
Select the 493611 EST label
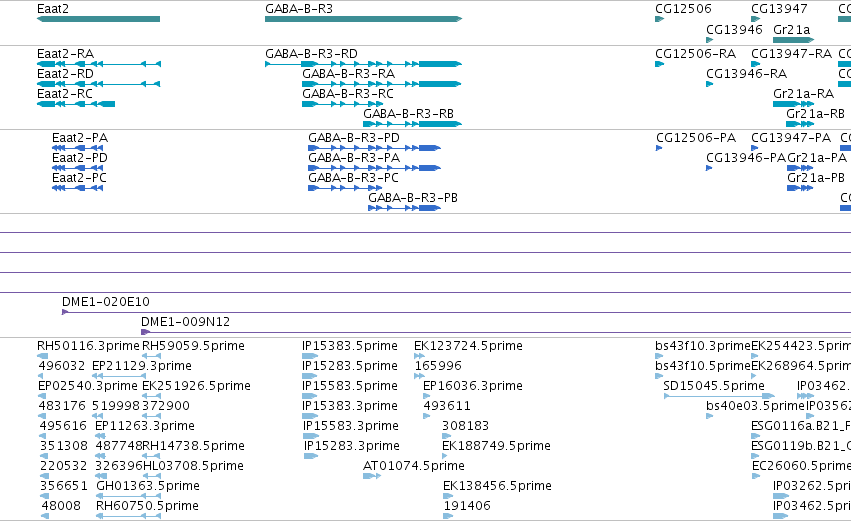coord(447,406)
